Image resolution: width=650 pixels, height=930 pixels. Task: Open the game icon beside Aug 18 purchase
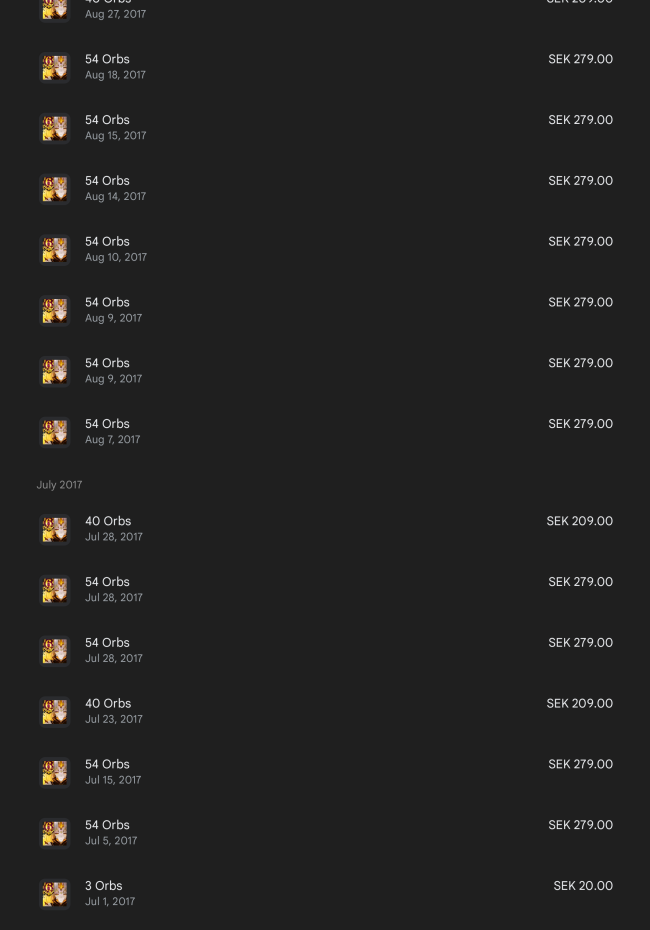pos(55,68)
